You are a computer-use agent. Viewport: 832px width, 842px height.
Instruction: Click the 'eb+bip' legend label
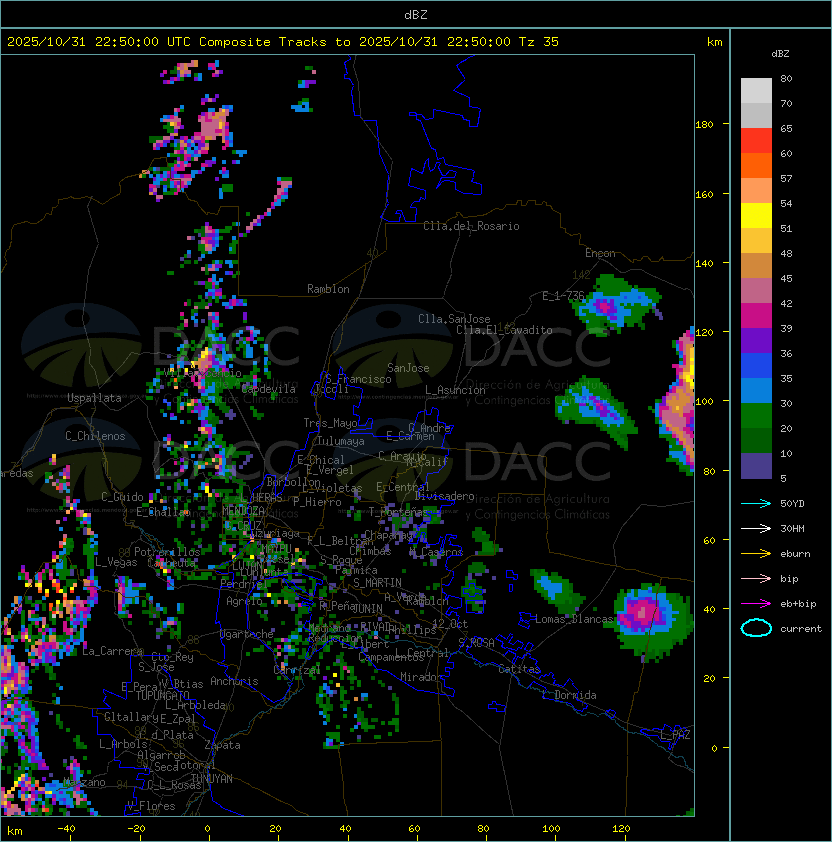pyautogui.click(x=798, y=604)
